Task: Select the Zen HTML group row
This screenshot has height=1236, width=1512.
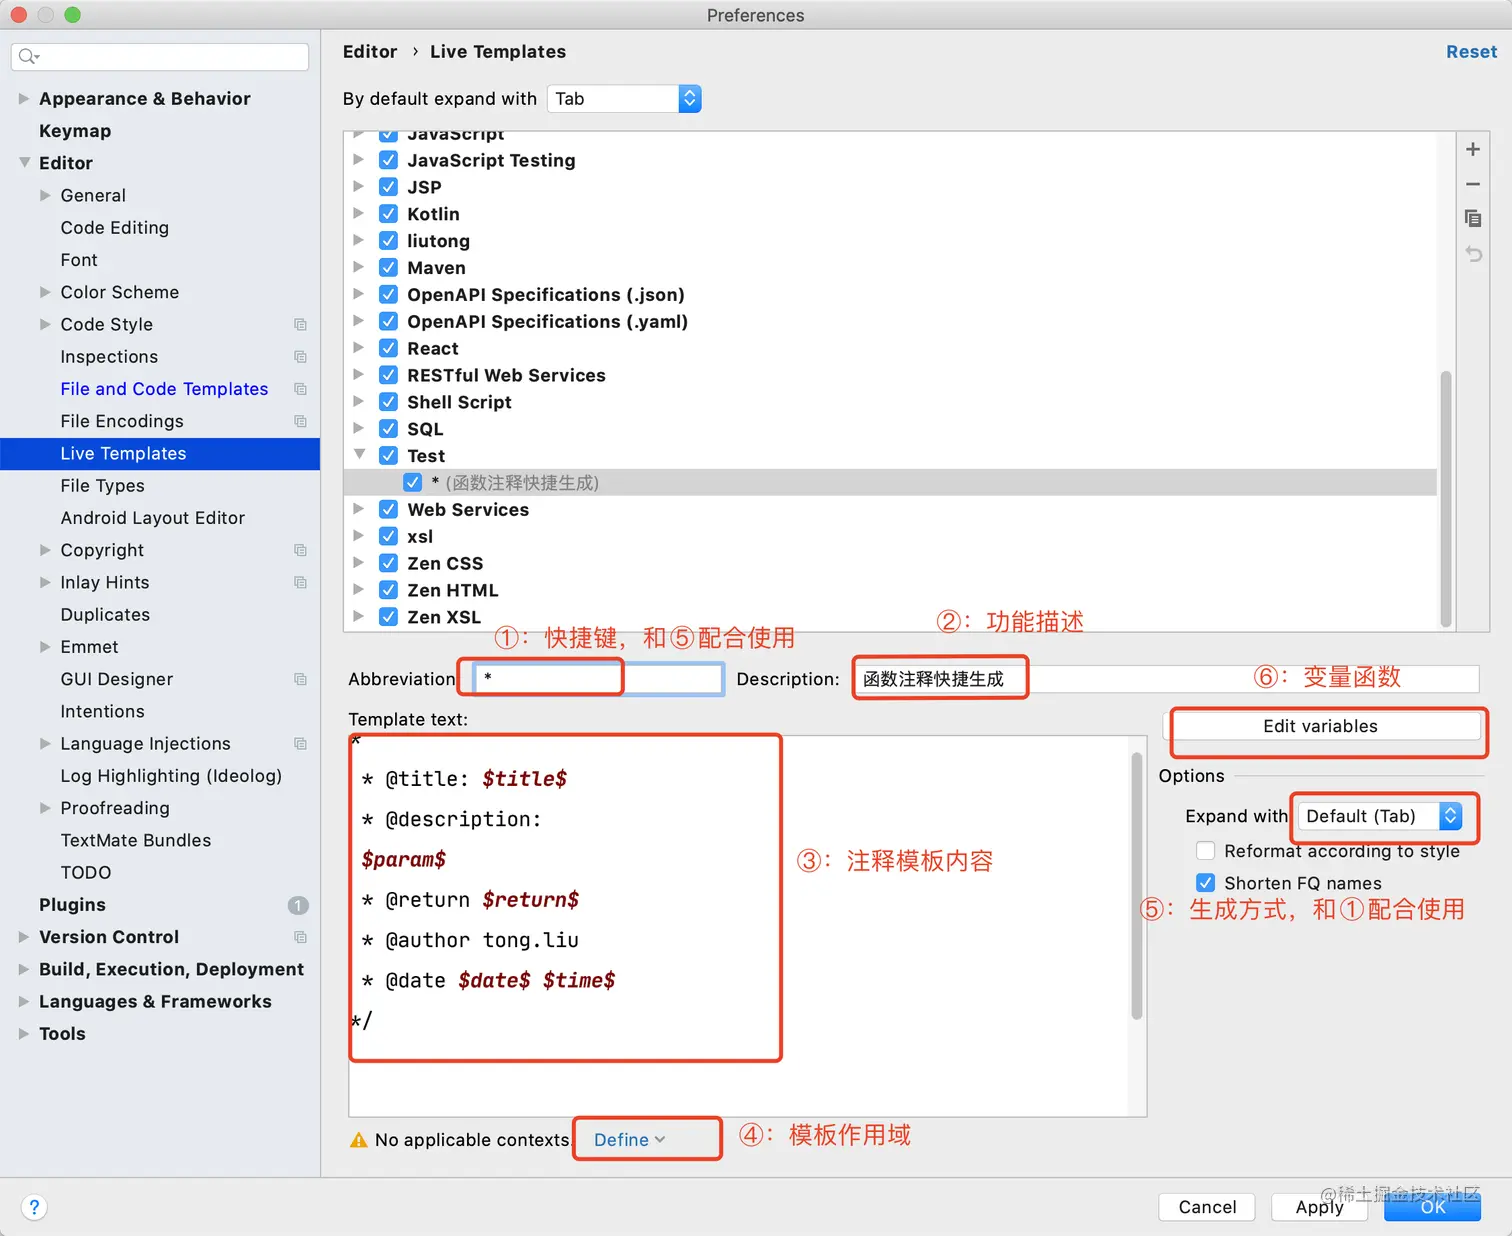Action: click(x=890, y=590)
